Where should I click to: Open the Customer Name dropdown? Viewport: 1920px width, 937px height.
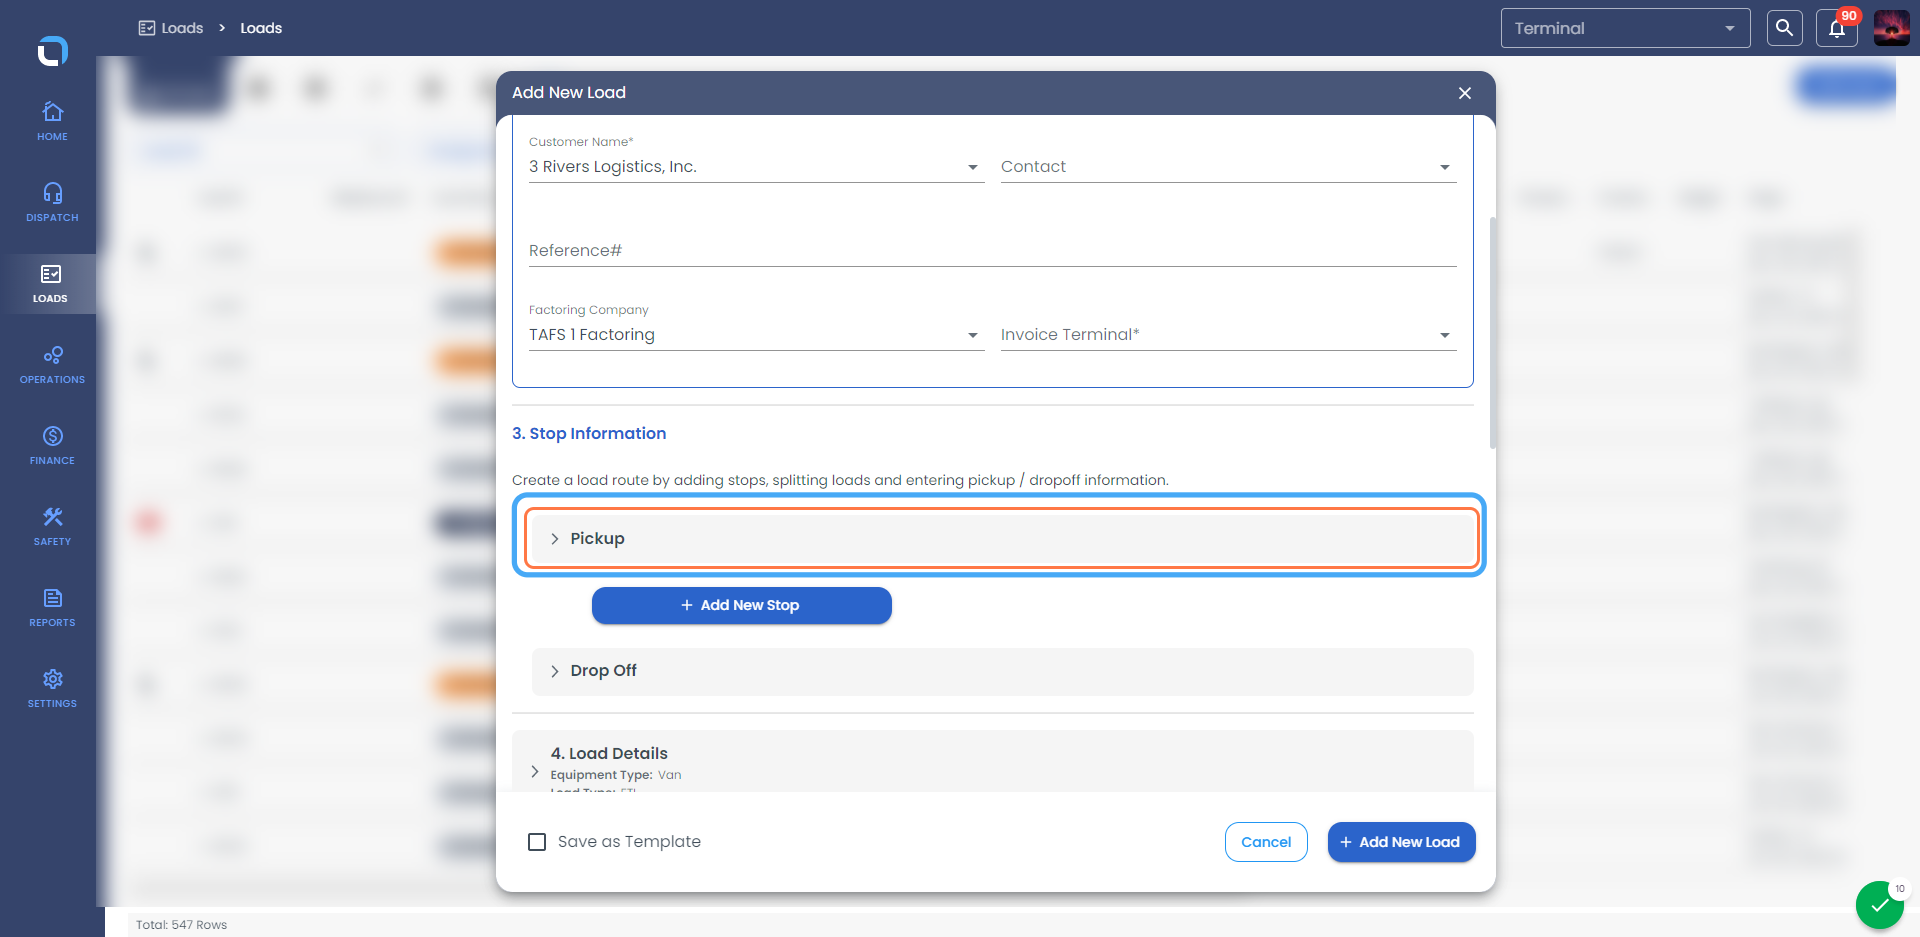click(x=756, y=167)
